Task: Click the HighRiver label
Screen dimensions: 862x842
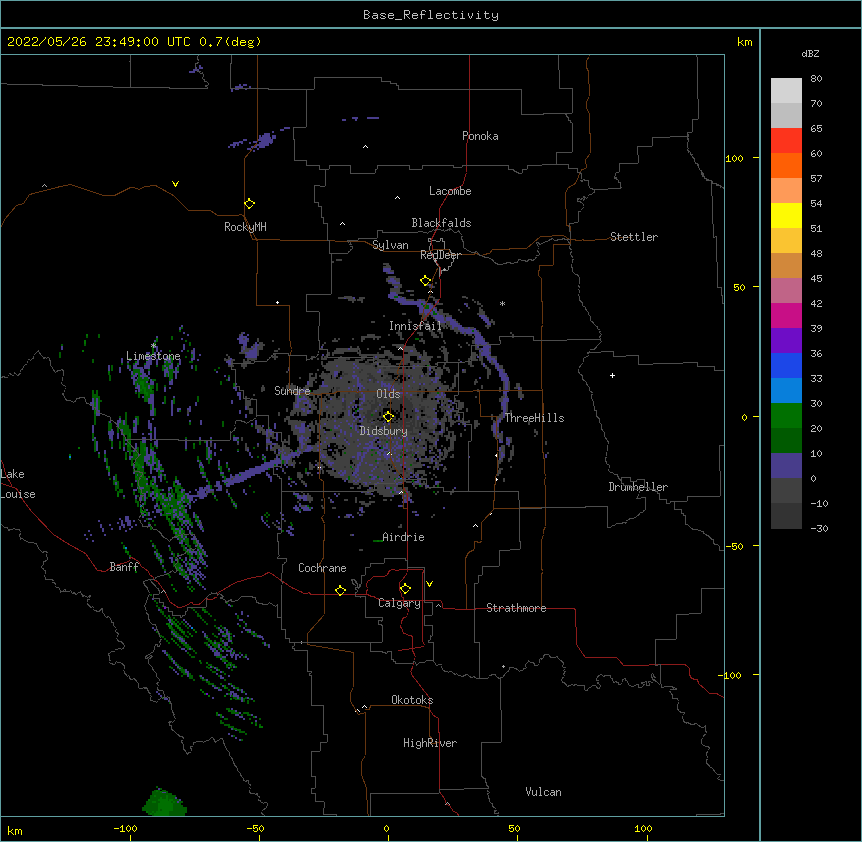Action: click(430, 743)
